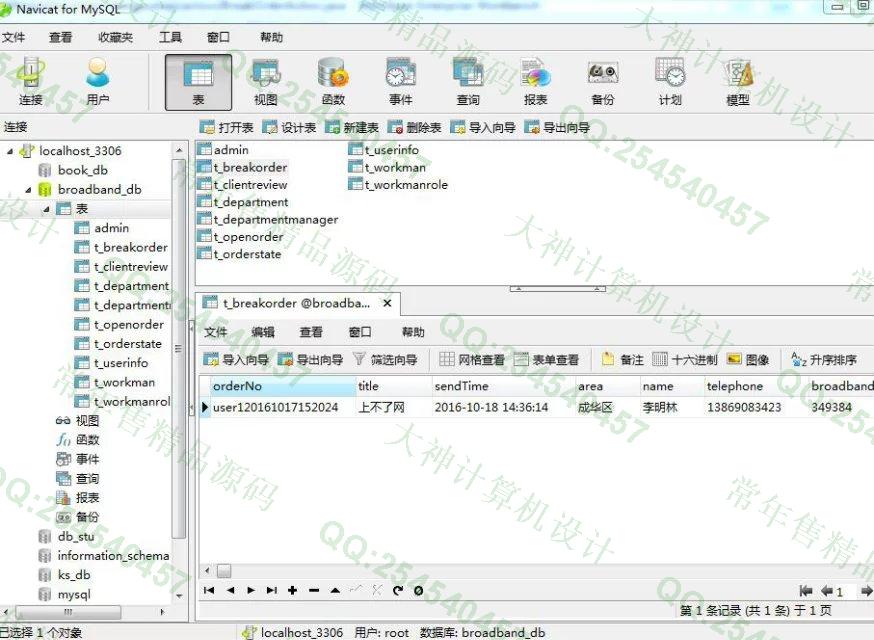
Task: Open main 查看 menu in the top menu bar
Action: click(60, 37)
